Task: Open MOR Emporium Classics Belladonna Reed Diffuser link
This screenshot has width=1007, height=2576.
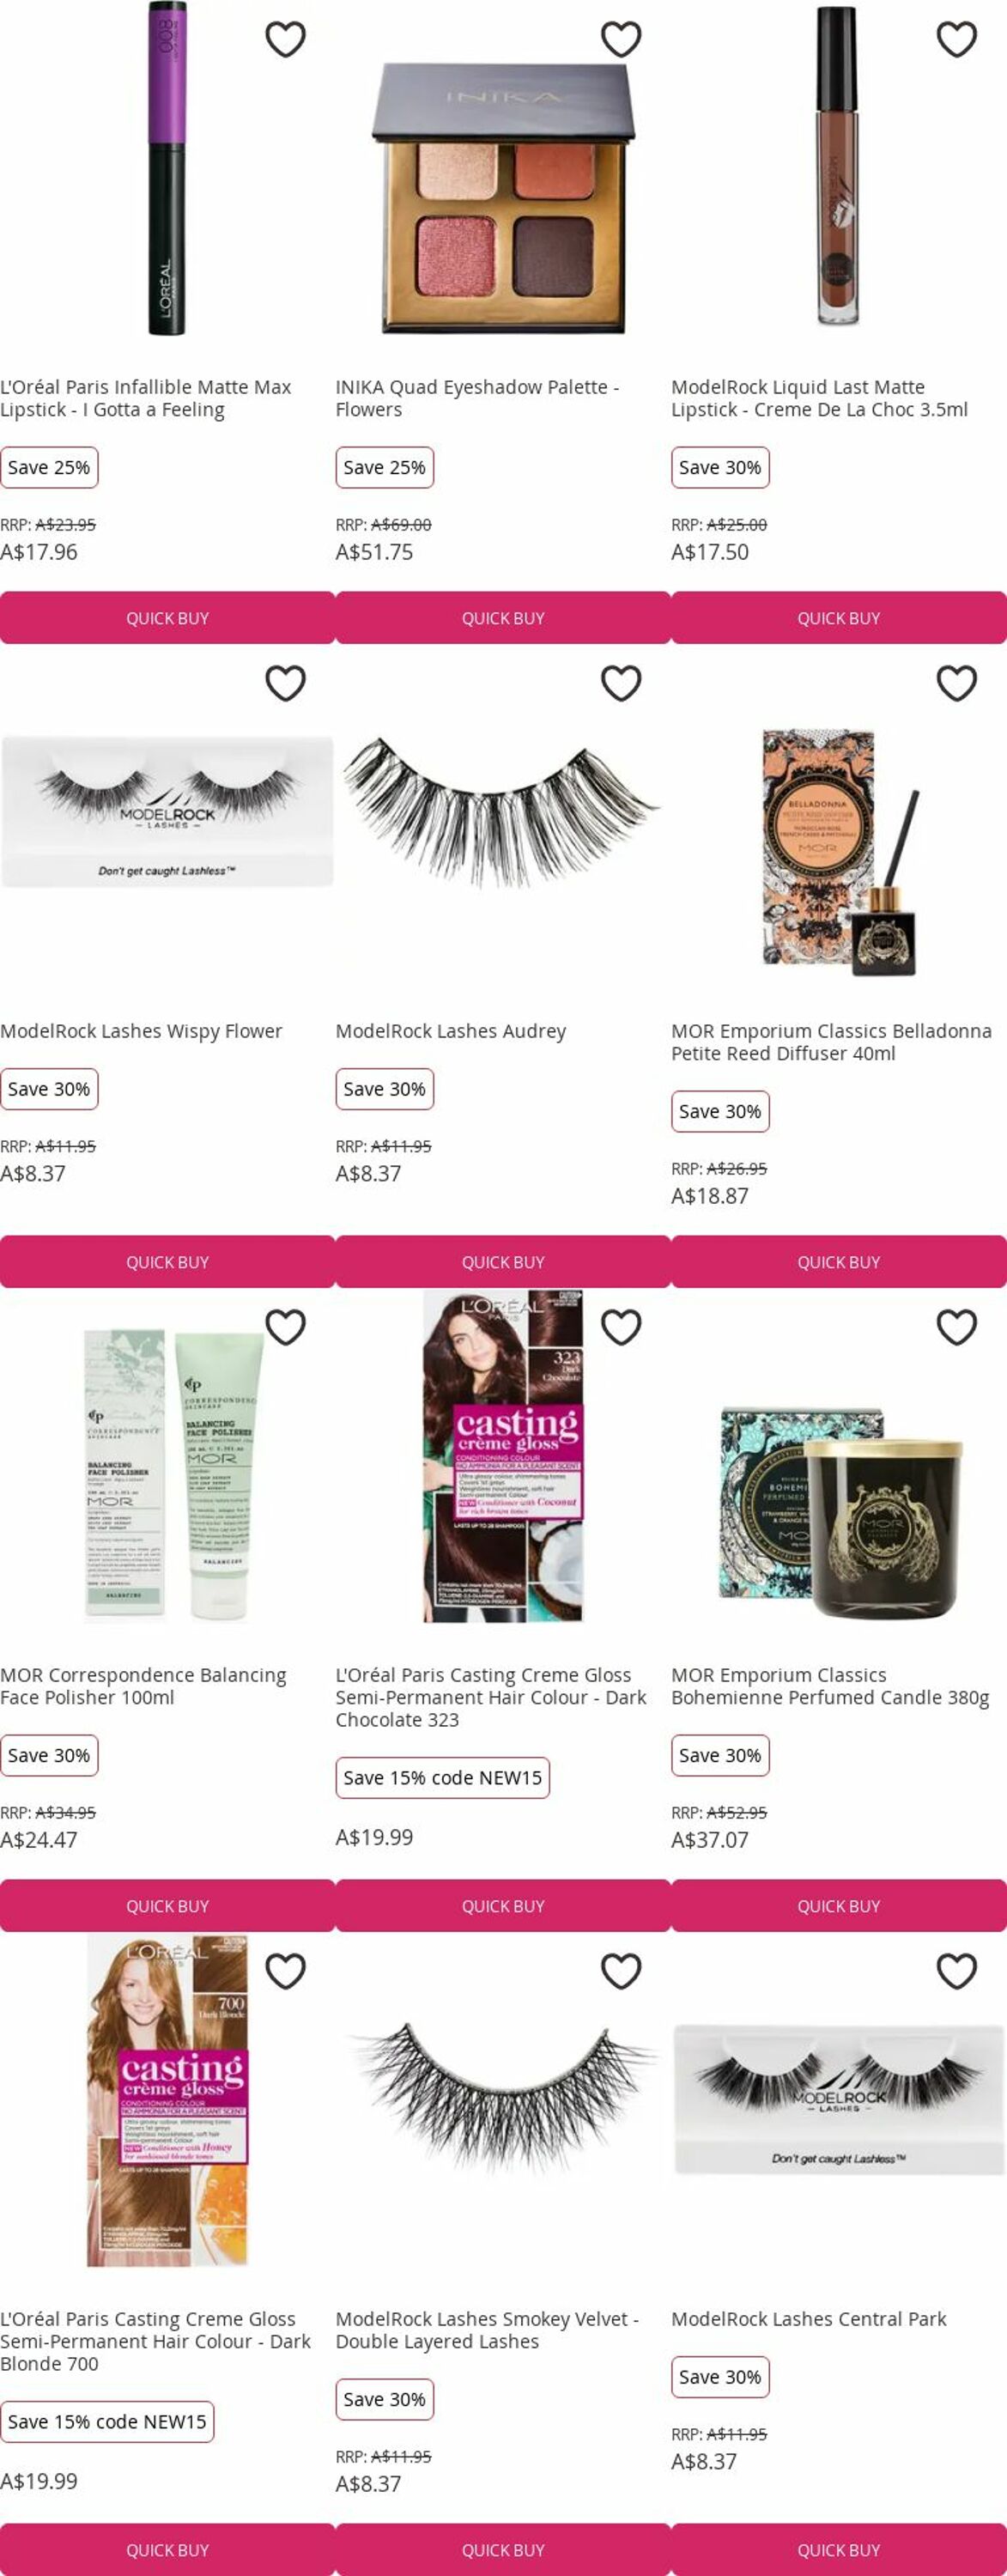Action: coord(831,1042)
